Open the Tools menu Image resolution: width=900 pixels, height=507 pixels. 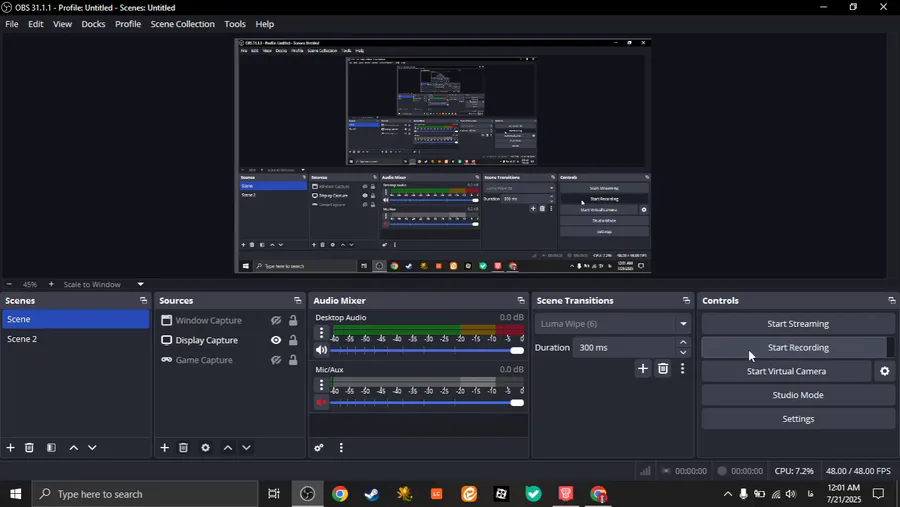pos(235,24)
